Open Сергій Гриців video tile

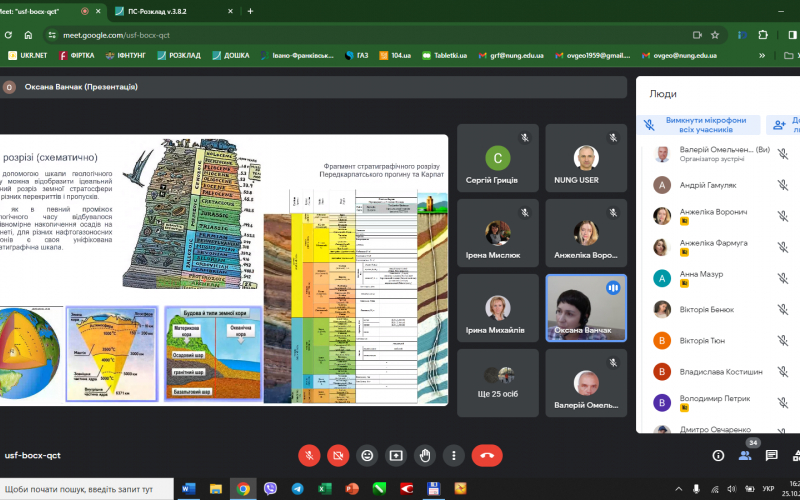[497, 158]
